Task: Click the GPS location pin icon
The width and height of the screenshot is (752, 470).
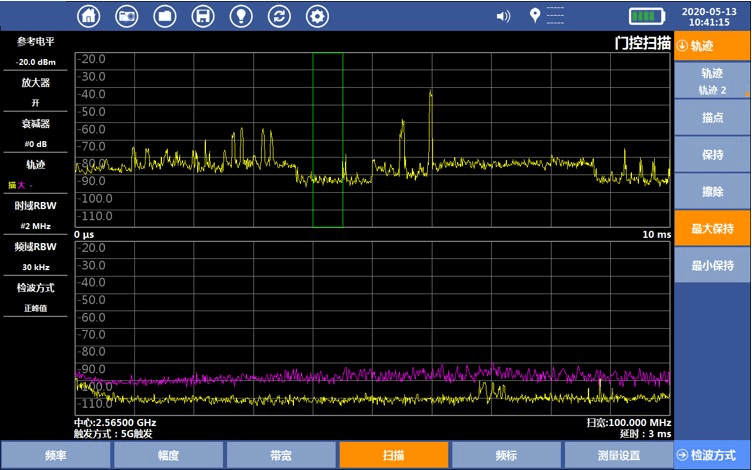Action: pos(535,16)
